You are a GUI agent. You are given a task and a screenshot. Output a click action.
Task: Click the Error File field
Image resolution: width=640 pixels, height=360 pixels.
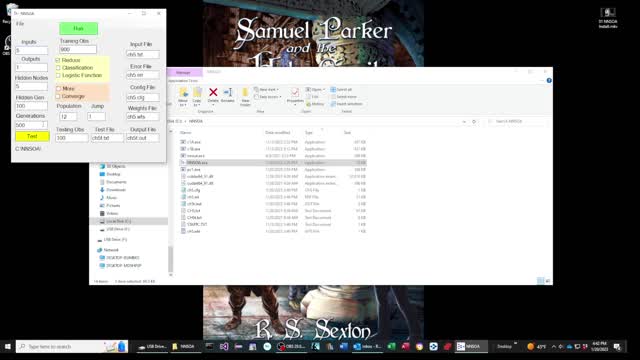142,75
